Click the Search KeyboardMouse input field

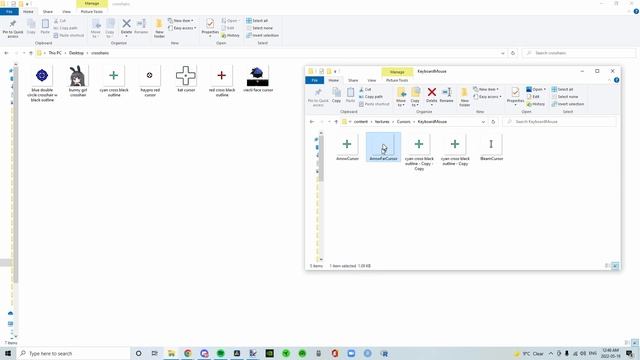(560, 122)
